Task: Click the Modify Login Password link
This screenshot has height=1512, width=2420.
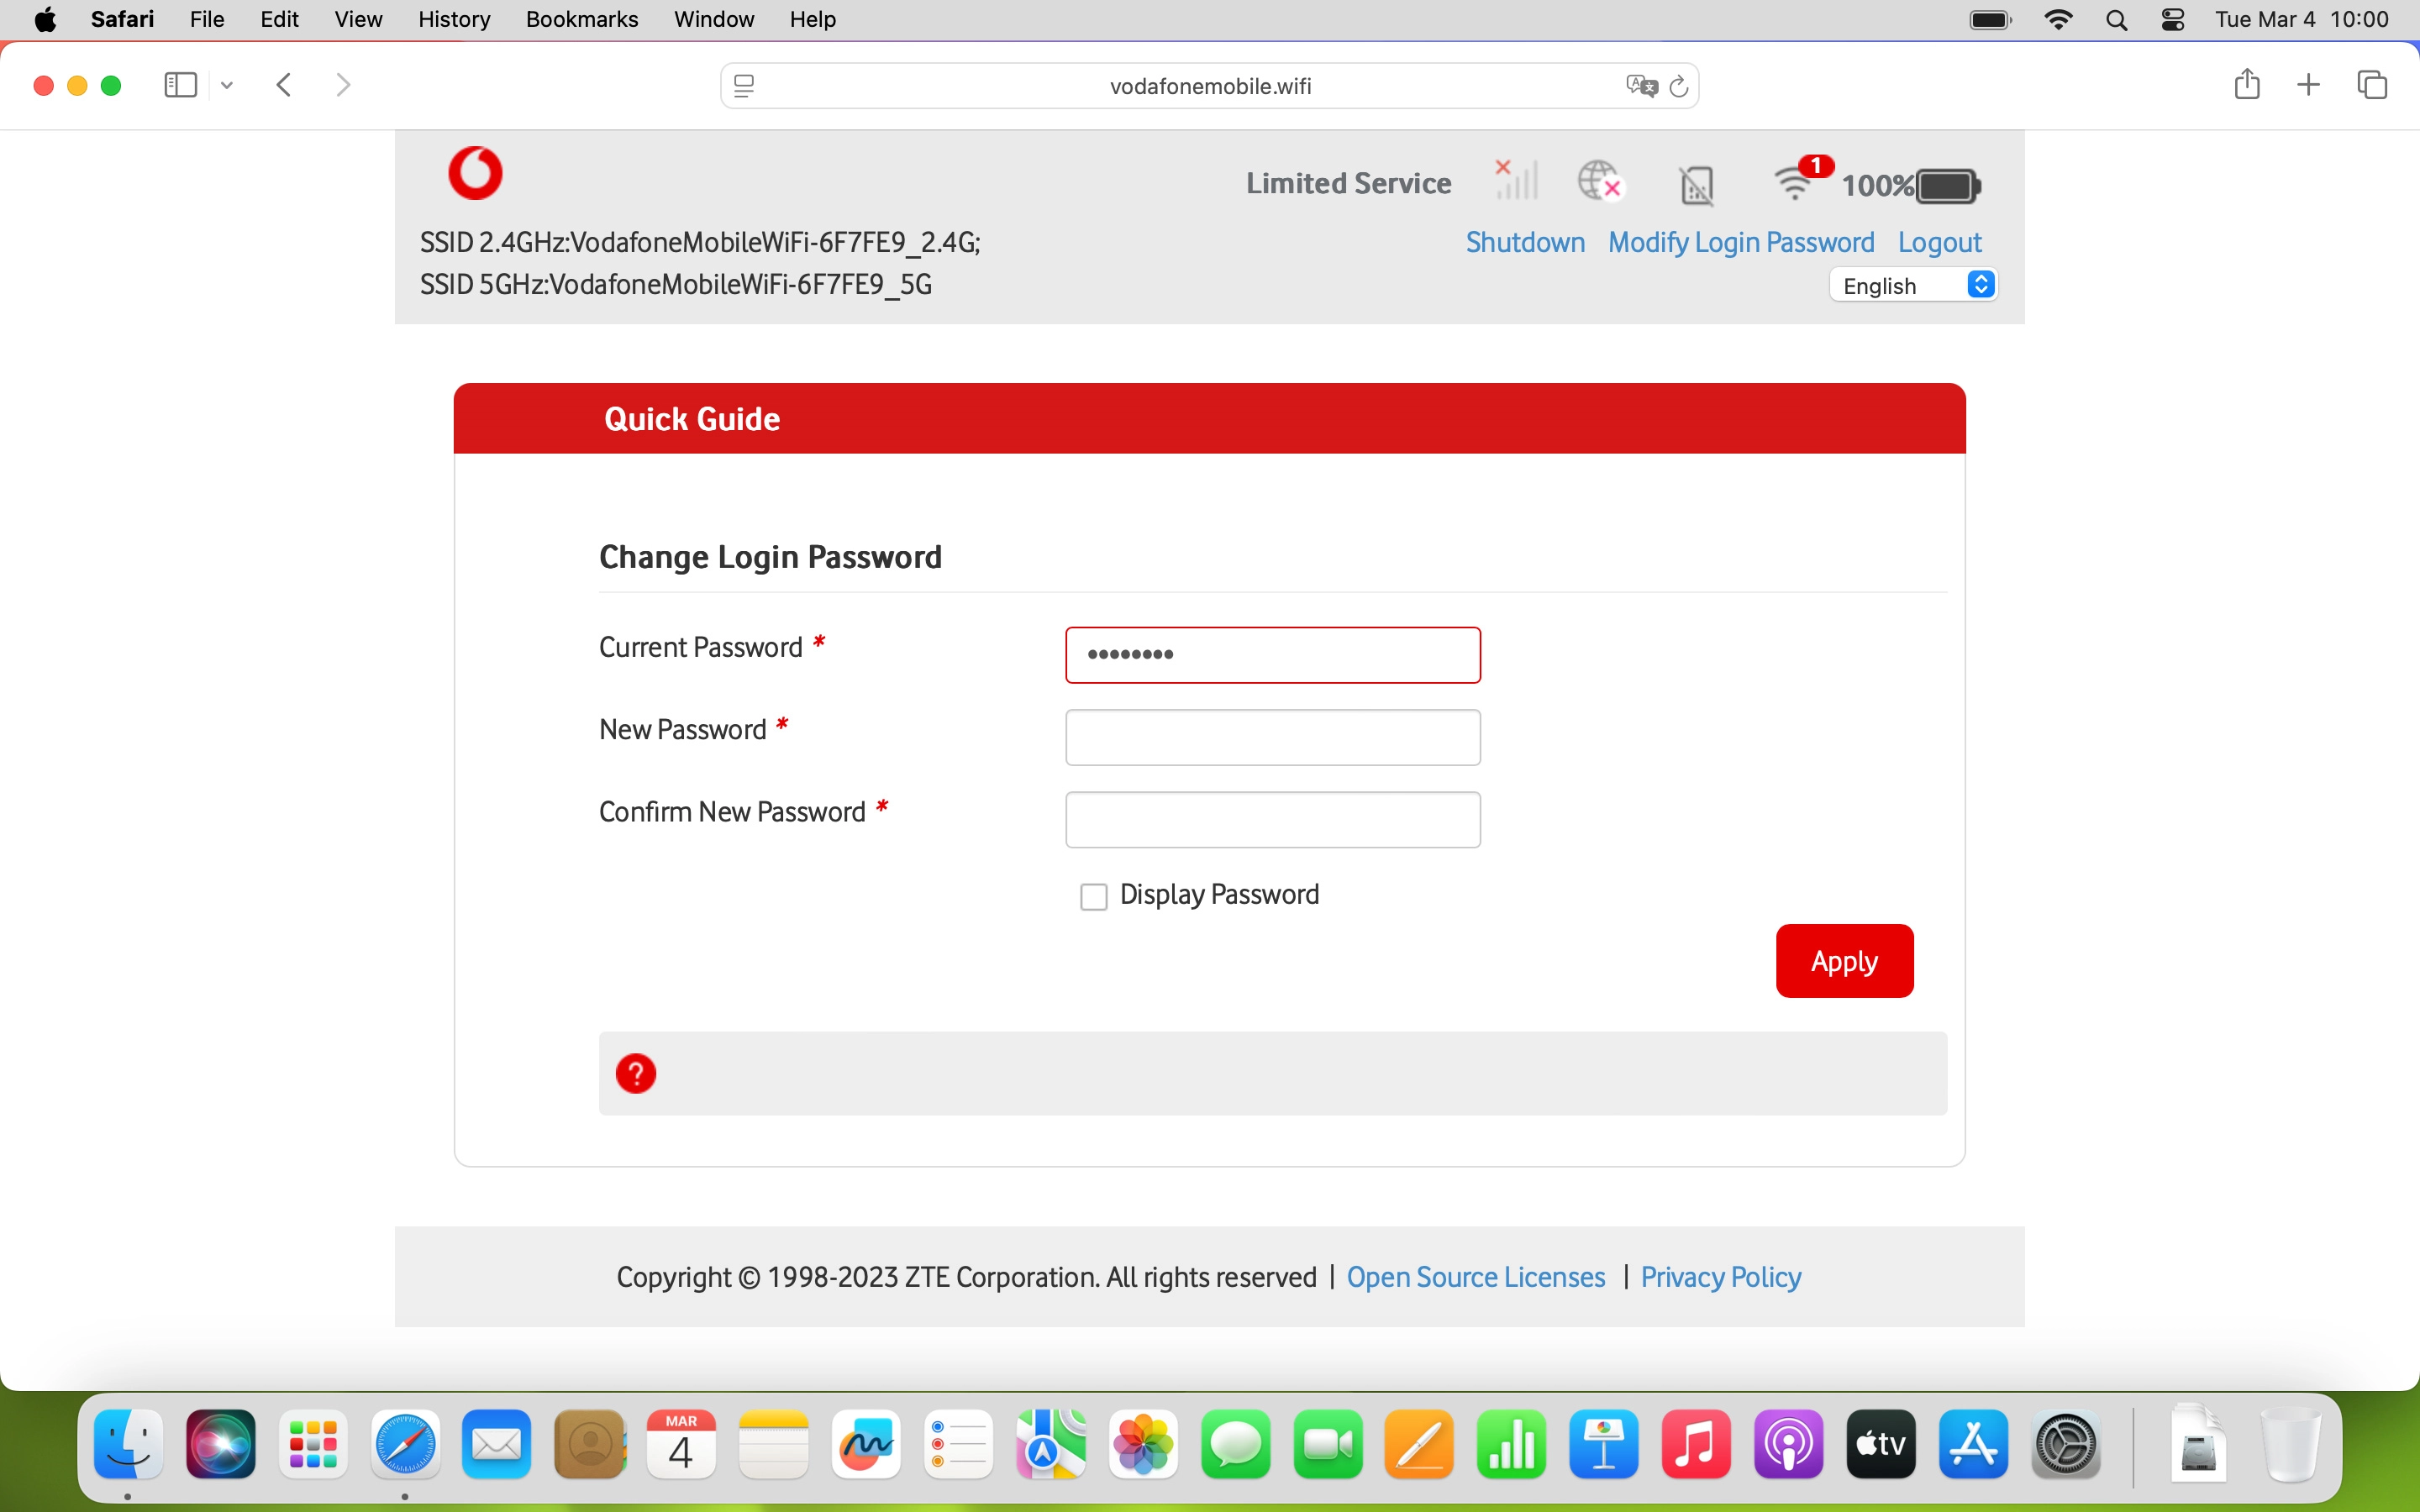Action: [1740, 242]
